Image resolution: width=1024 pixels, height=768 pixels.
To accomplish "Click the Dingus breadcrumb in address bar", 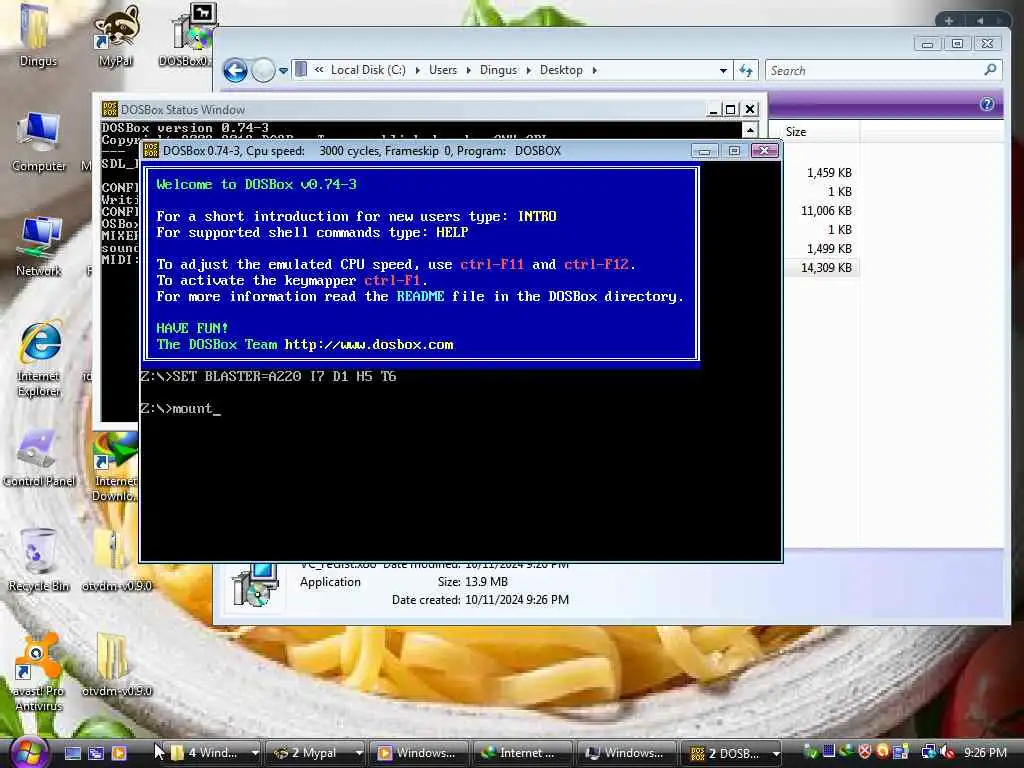I will (498, 70).
